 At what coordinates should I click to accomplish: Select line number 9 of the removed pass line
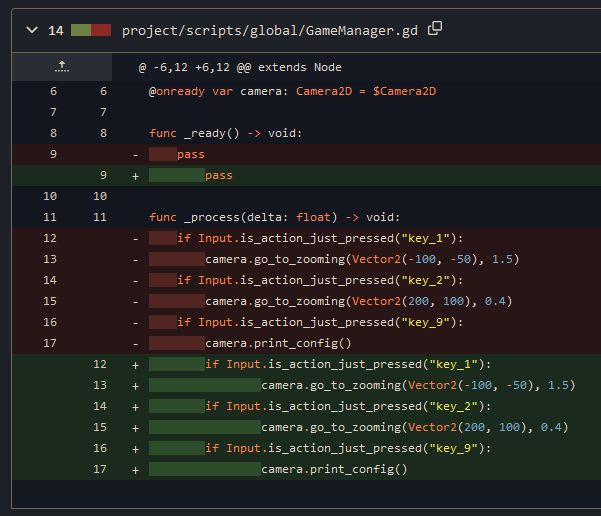click(x=52, y=154)
